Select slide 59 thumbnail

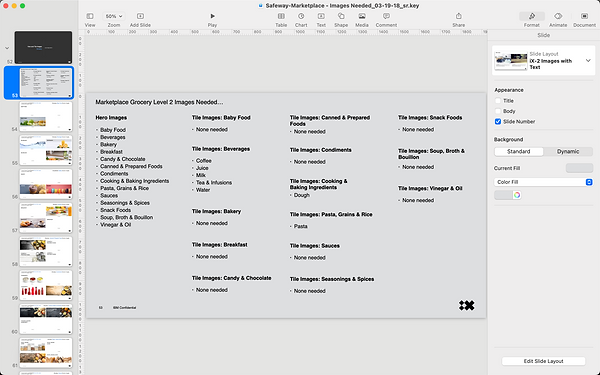[45, 285]
